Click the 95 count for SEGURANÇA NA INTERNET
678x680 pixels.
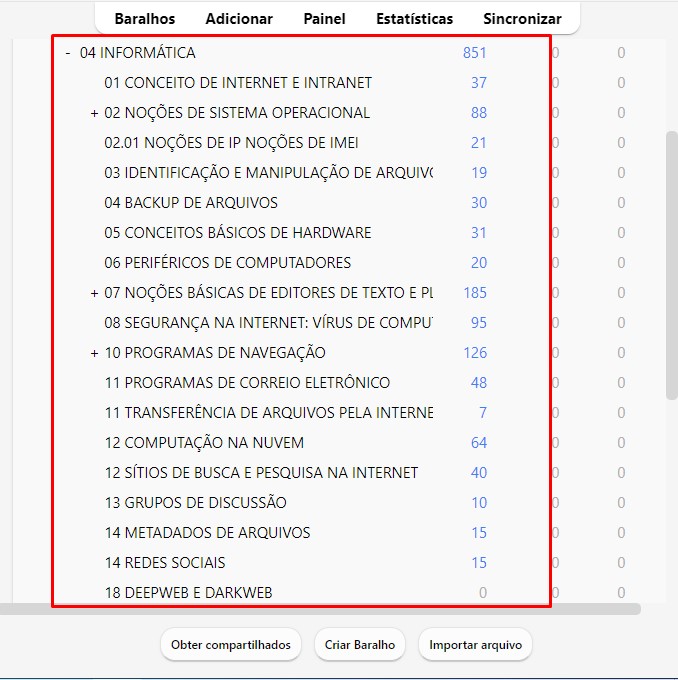point(479,323)
